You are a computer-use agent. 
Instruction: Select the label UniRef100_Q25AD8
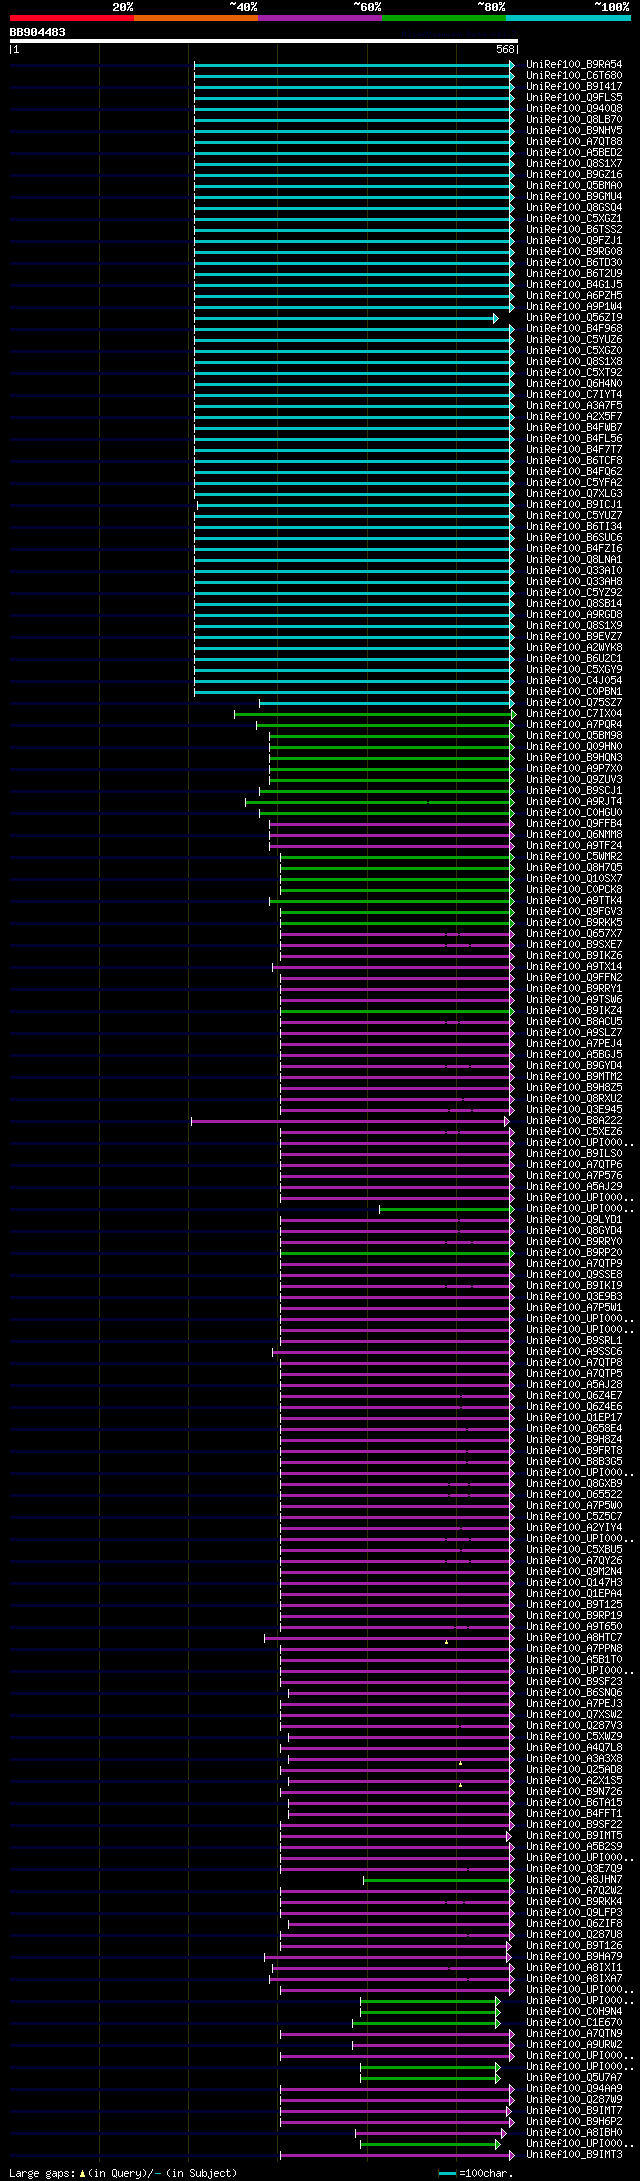tap(574, 1770)
